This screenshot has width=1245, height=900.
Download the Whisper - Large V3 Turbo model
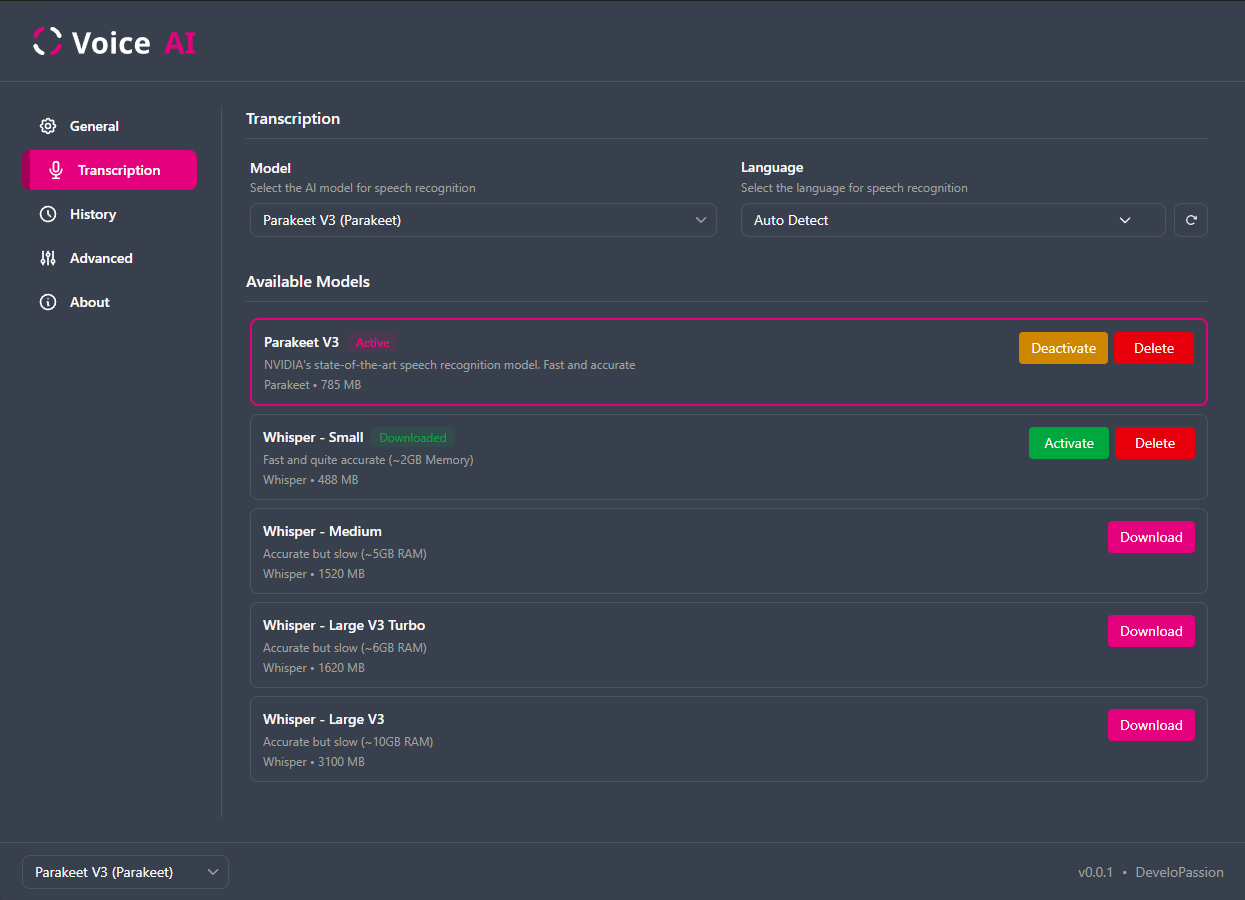1151,631
